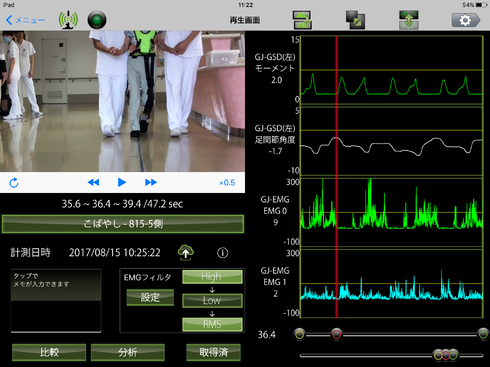
Task: Open the 比較 compare button
Action: [x=49, y=352]
